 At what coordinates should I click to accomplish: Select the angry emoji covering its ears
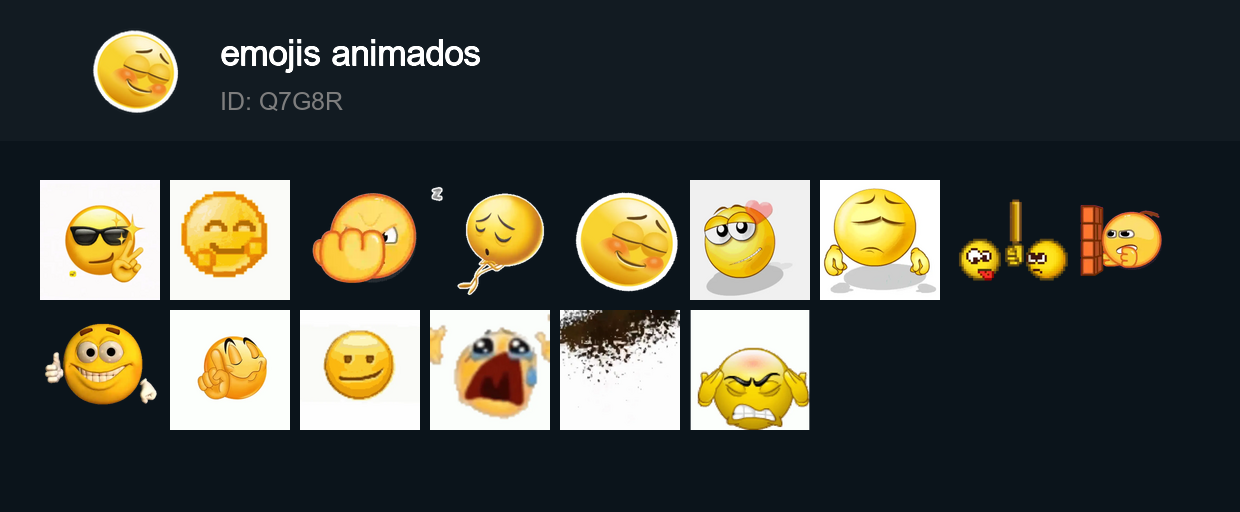point(750,370)
